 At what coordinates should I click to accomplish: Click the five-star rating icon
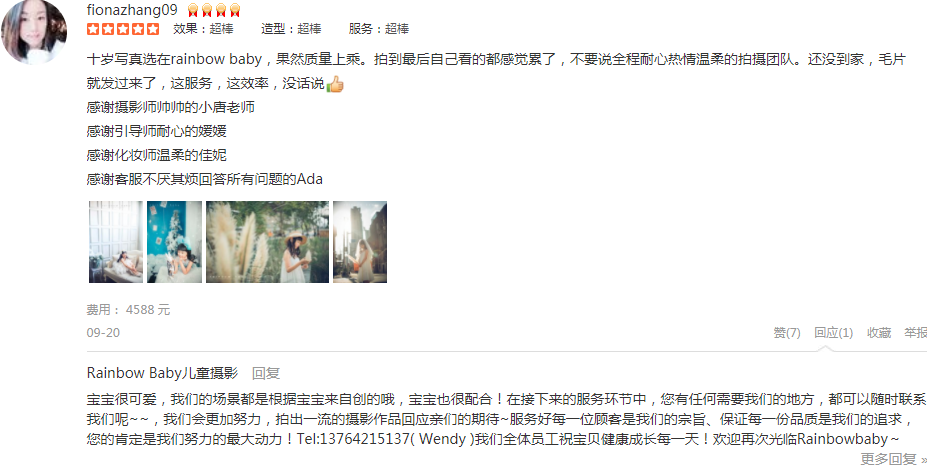pyautogui.click(x=123, y=29)
